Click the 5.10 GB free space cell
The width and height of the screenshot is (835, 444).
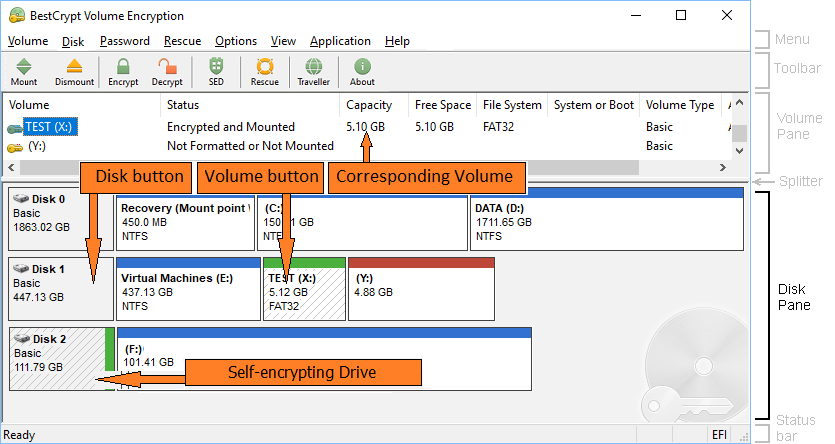coord(435,127)
